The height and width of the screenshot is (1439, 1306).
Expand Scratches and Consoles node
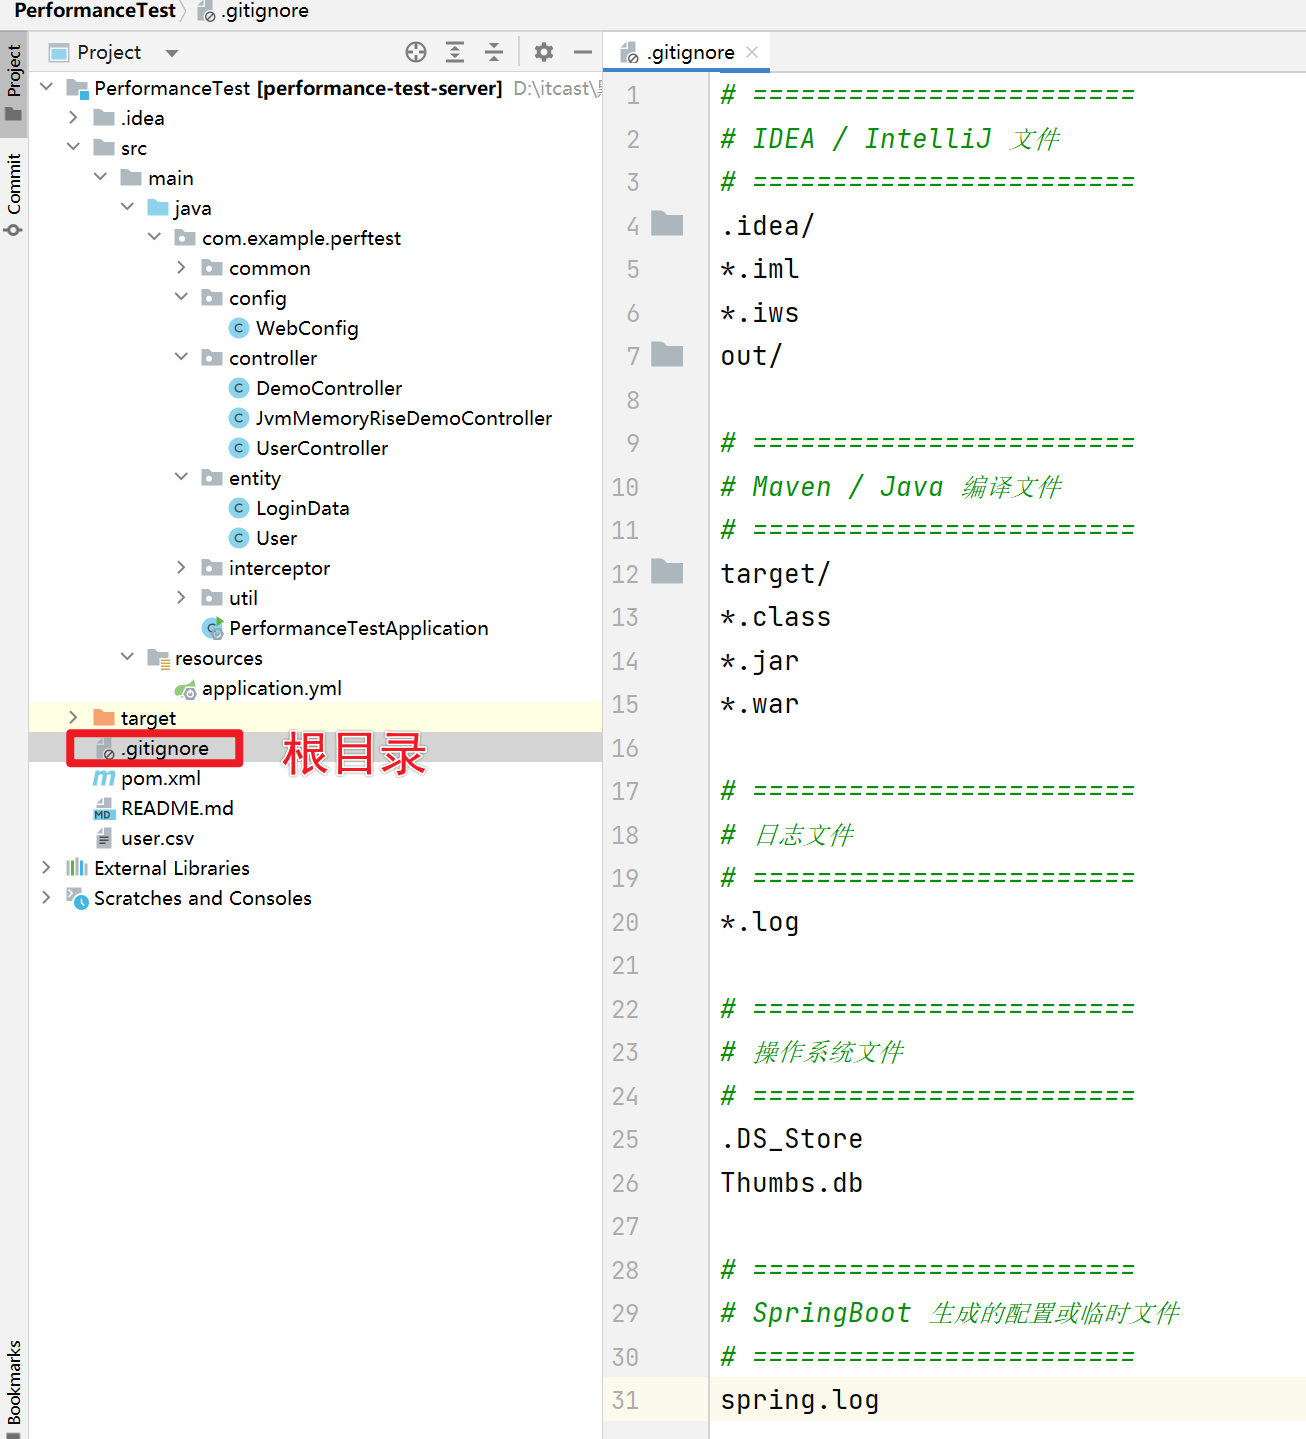tap(46, 897)
